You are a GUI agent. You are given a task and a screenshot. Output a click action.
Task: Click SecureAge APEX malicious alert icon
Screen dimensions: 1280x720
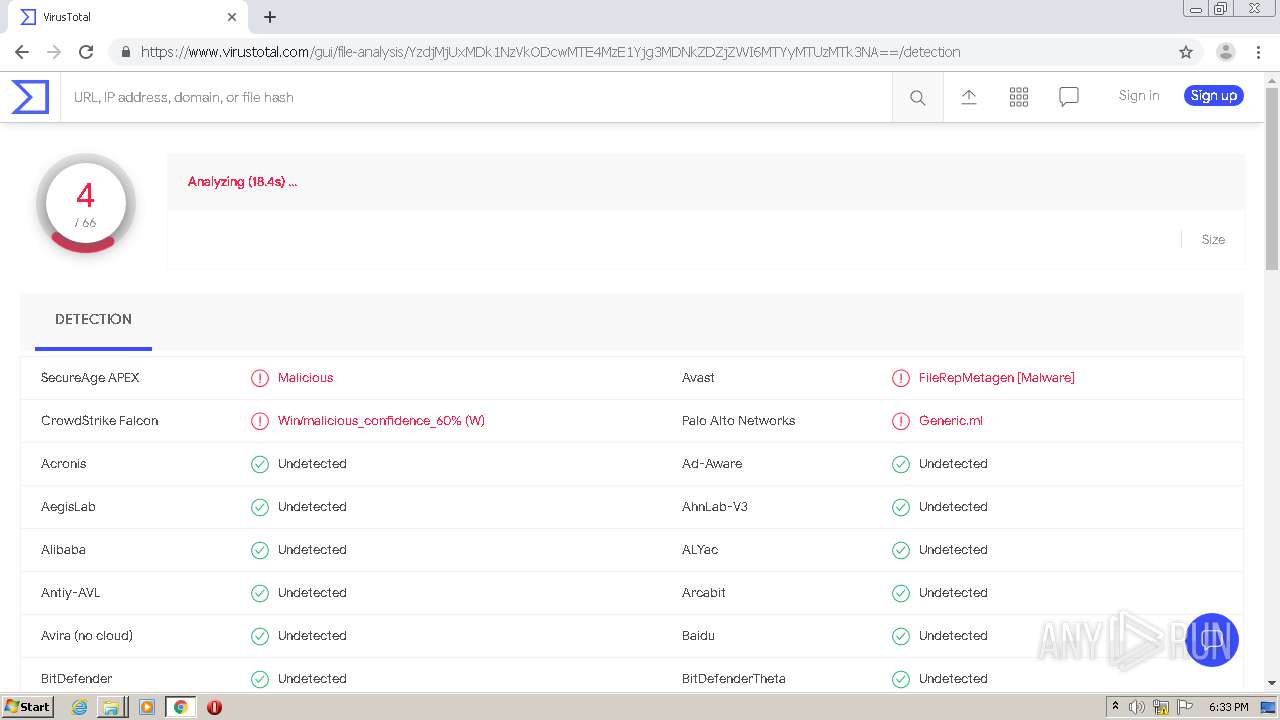(x=260, y=378)
